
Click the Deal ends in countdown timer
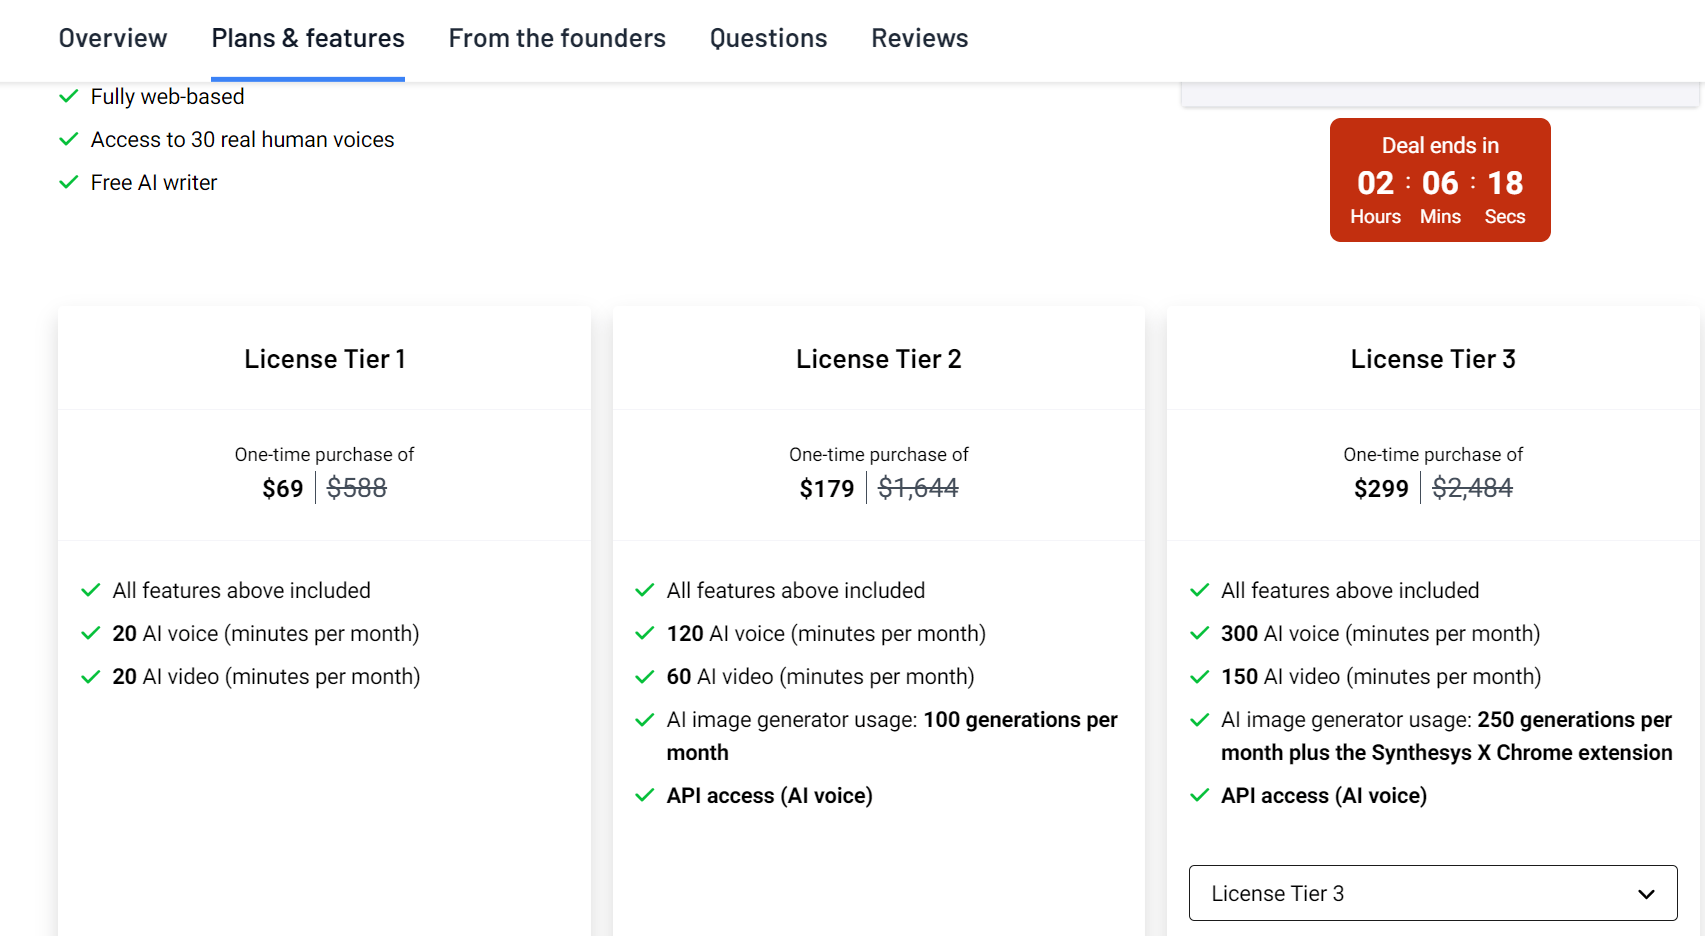(x=1440, y=181)
